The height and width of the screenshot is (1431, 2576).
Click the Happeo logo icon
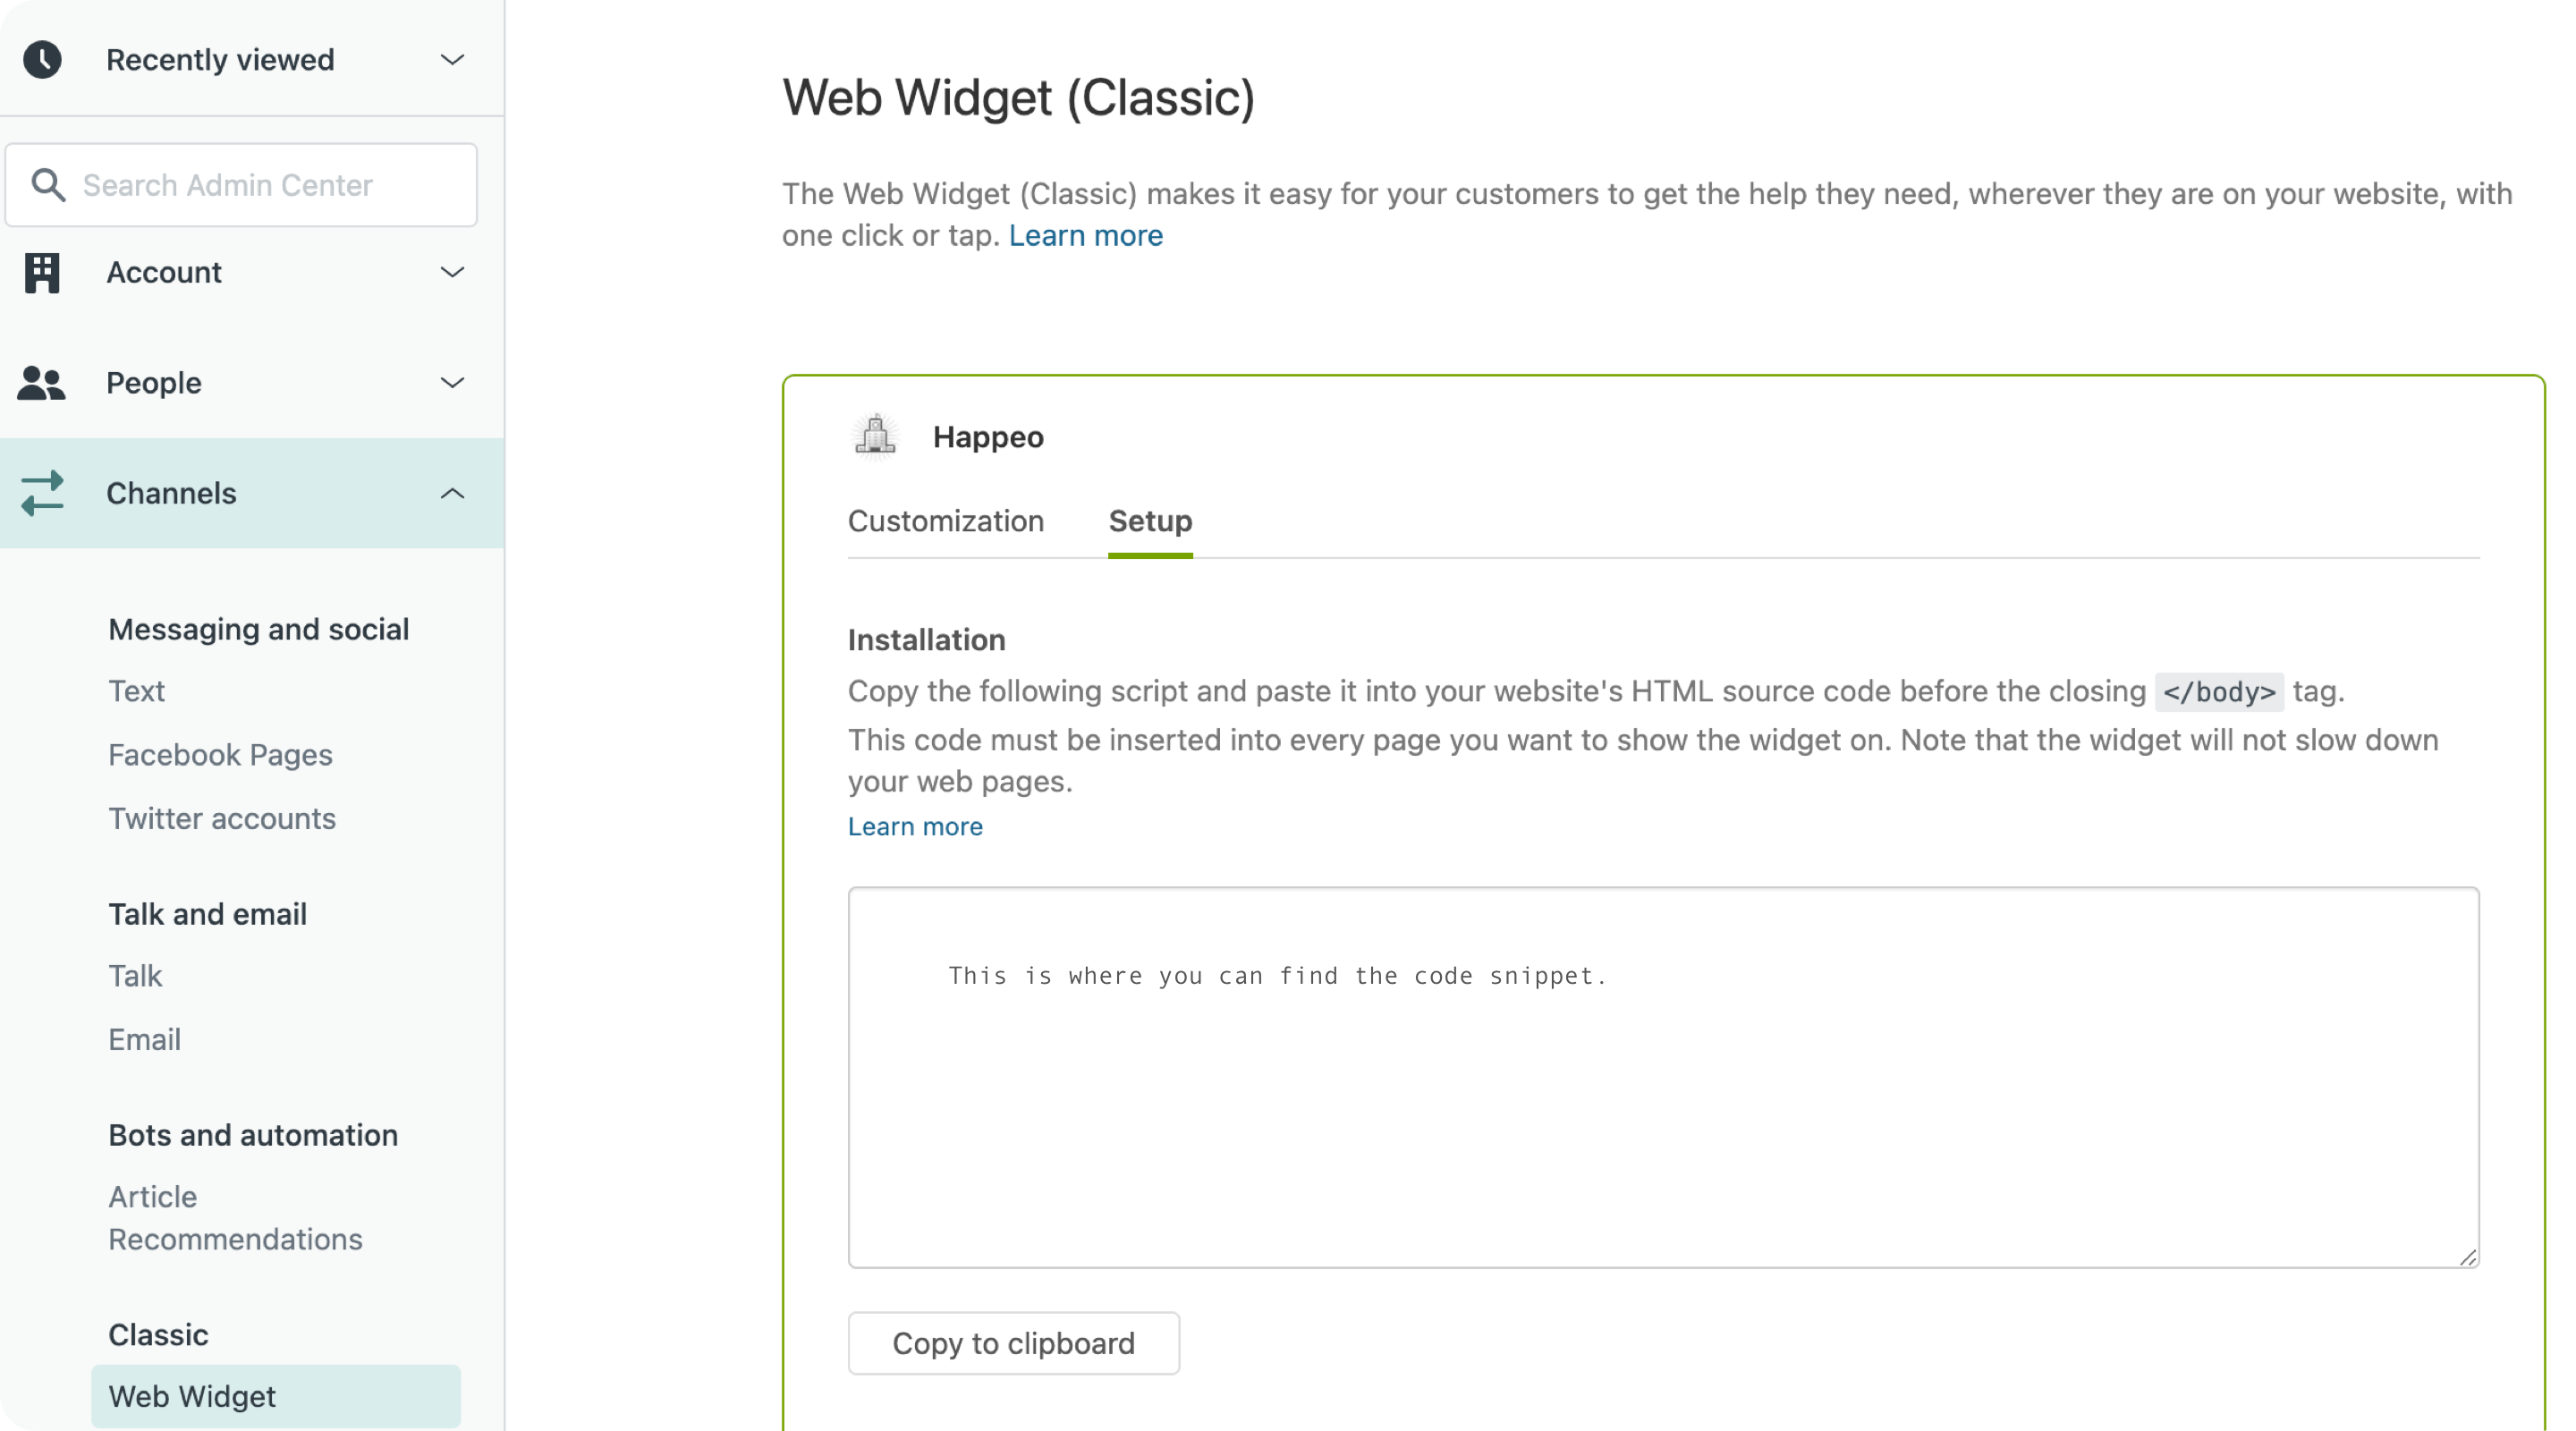pyautogui.click(x=876, y=436)
